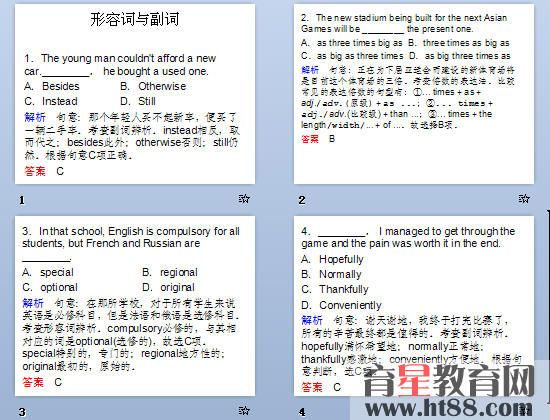Click the red 答案 label on slide 1
This screenshot has width=550, height=420.
click(x=35, y=171)
